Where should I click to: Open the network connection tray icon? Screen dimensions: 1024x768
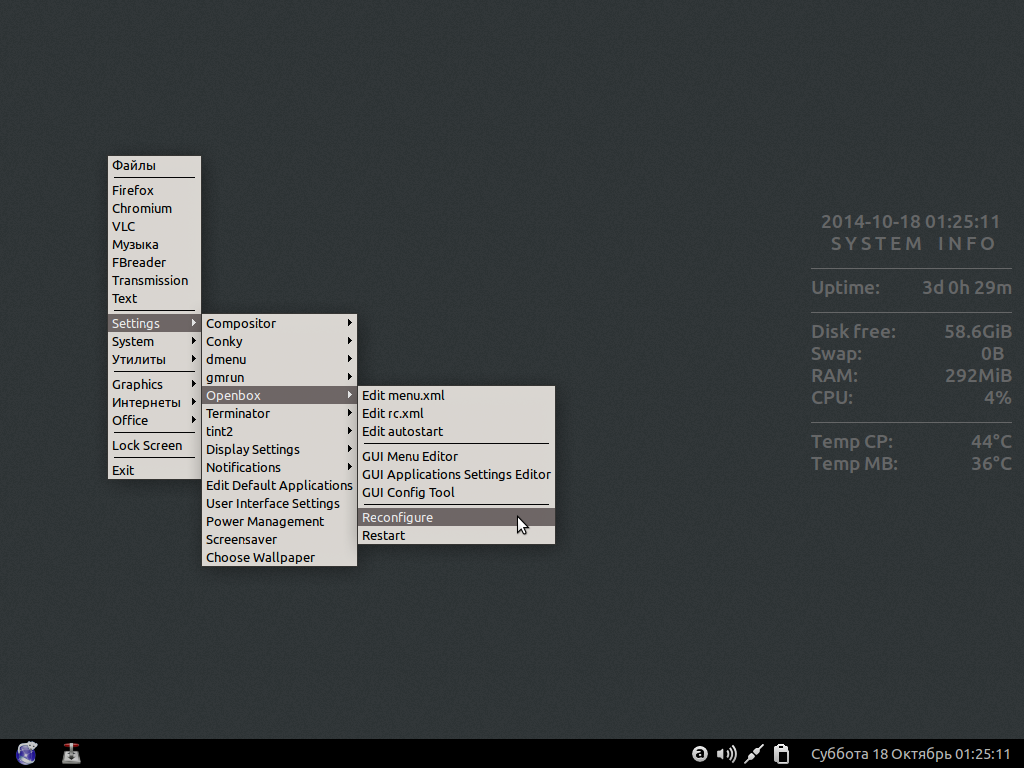[754, 754]
